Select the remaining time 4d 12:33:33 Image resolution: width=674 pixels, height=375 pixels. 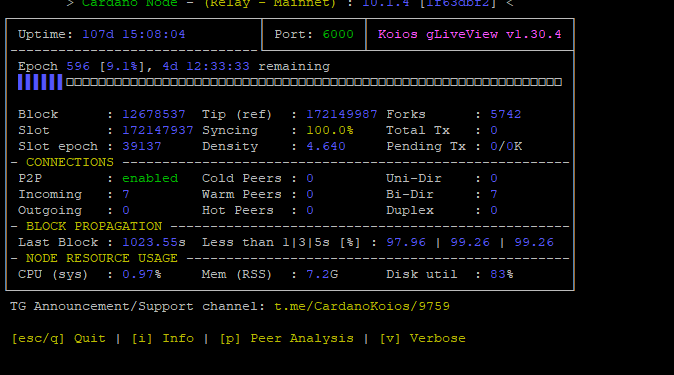pyautogui.click(x=206, y=66)
